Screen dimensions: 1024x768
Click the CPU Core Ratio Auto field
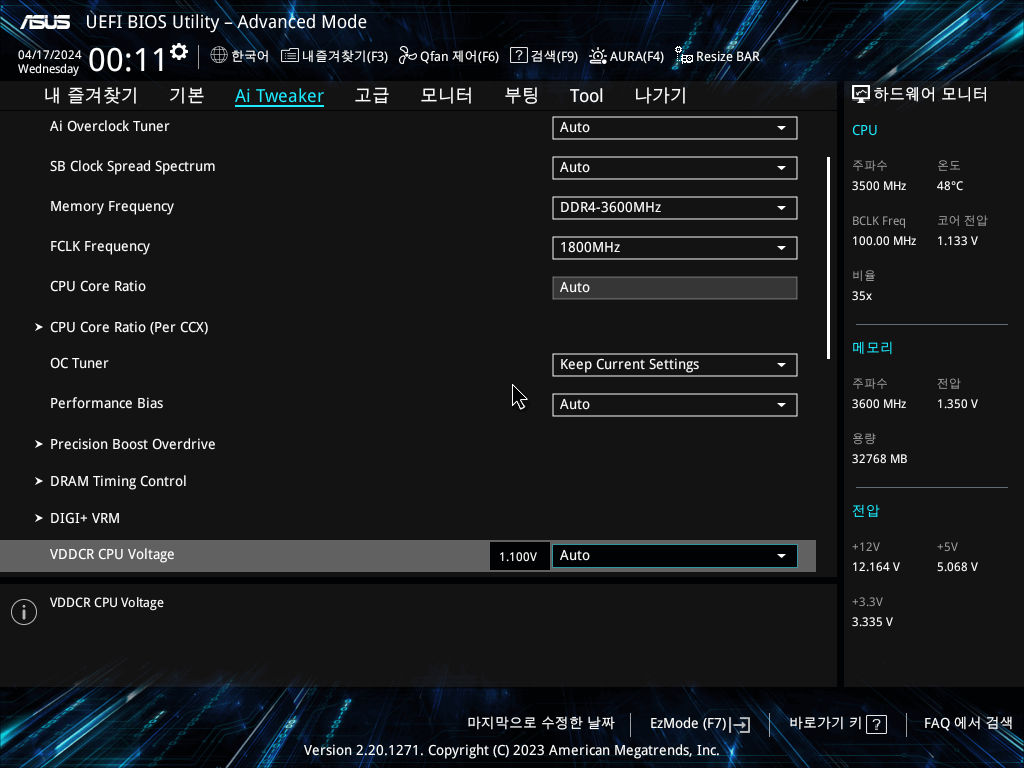coord(675,287)
